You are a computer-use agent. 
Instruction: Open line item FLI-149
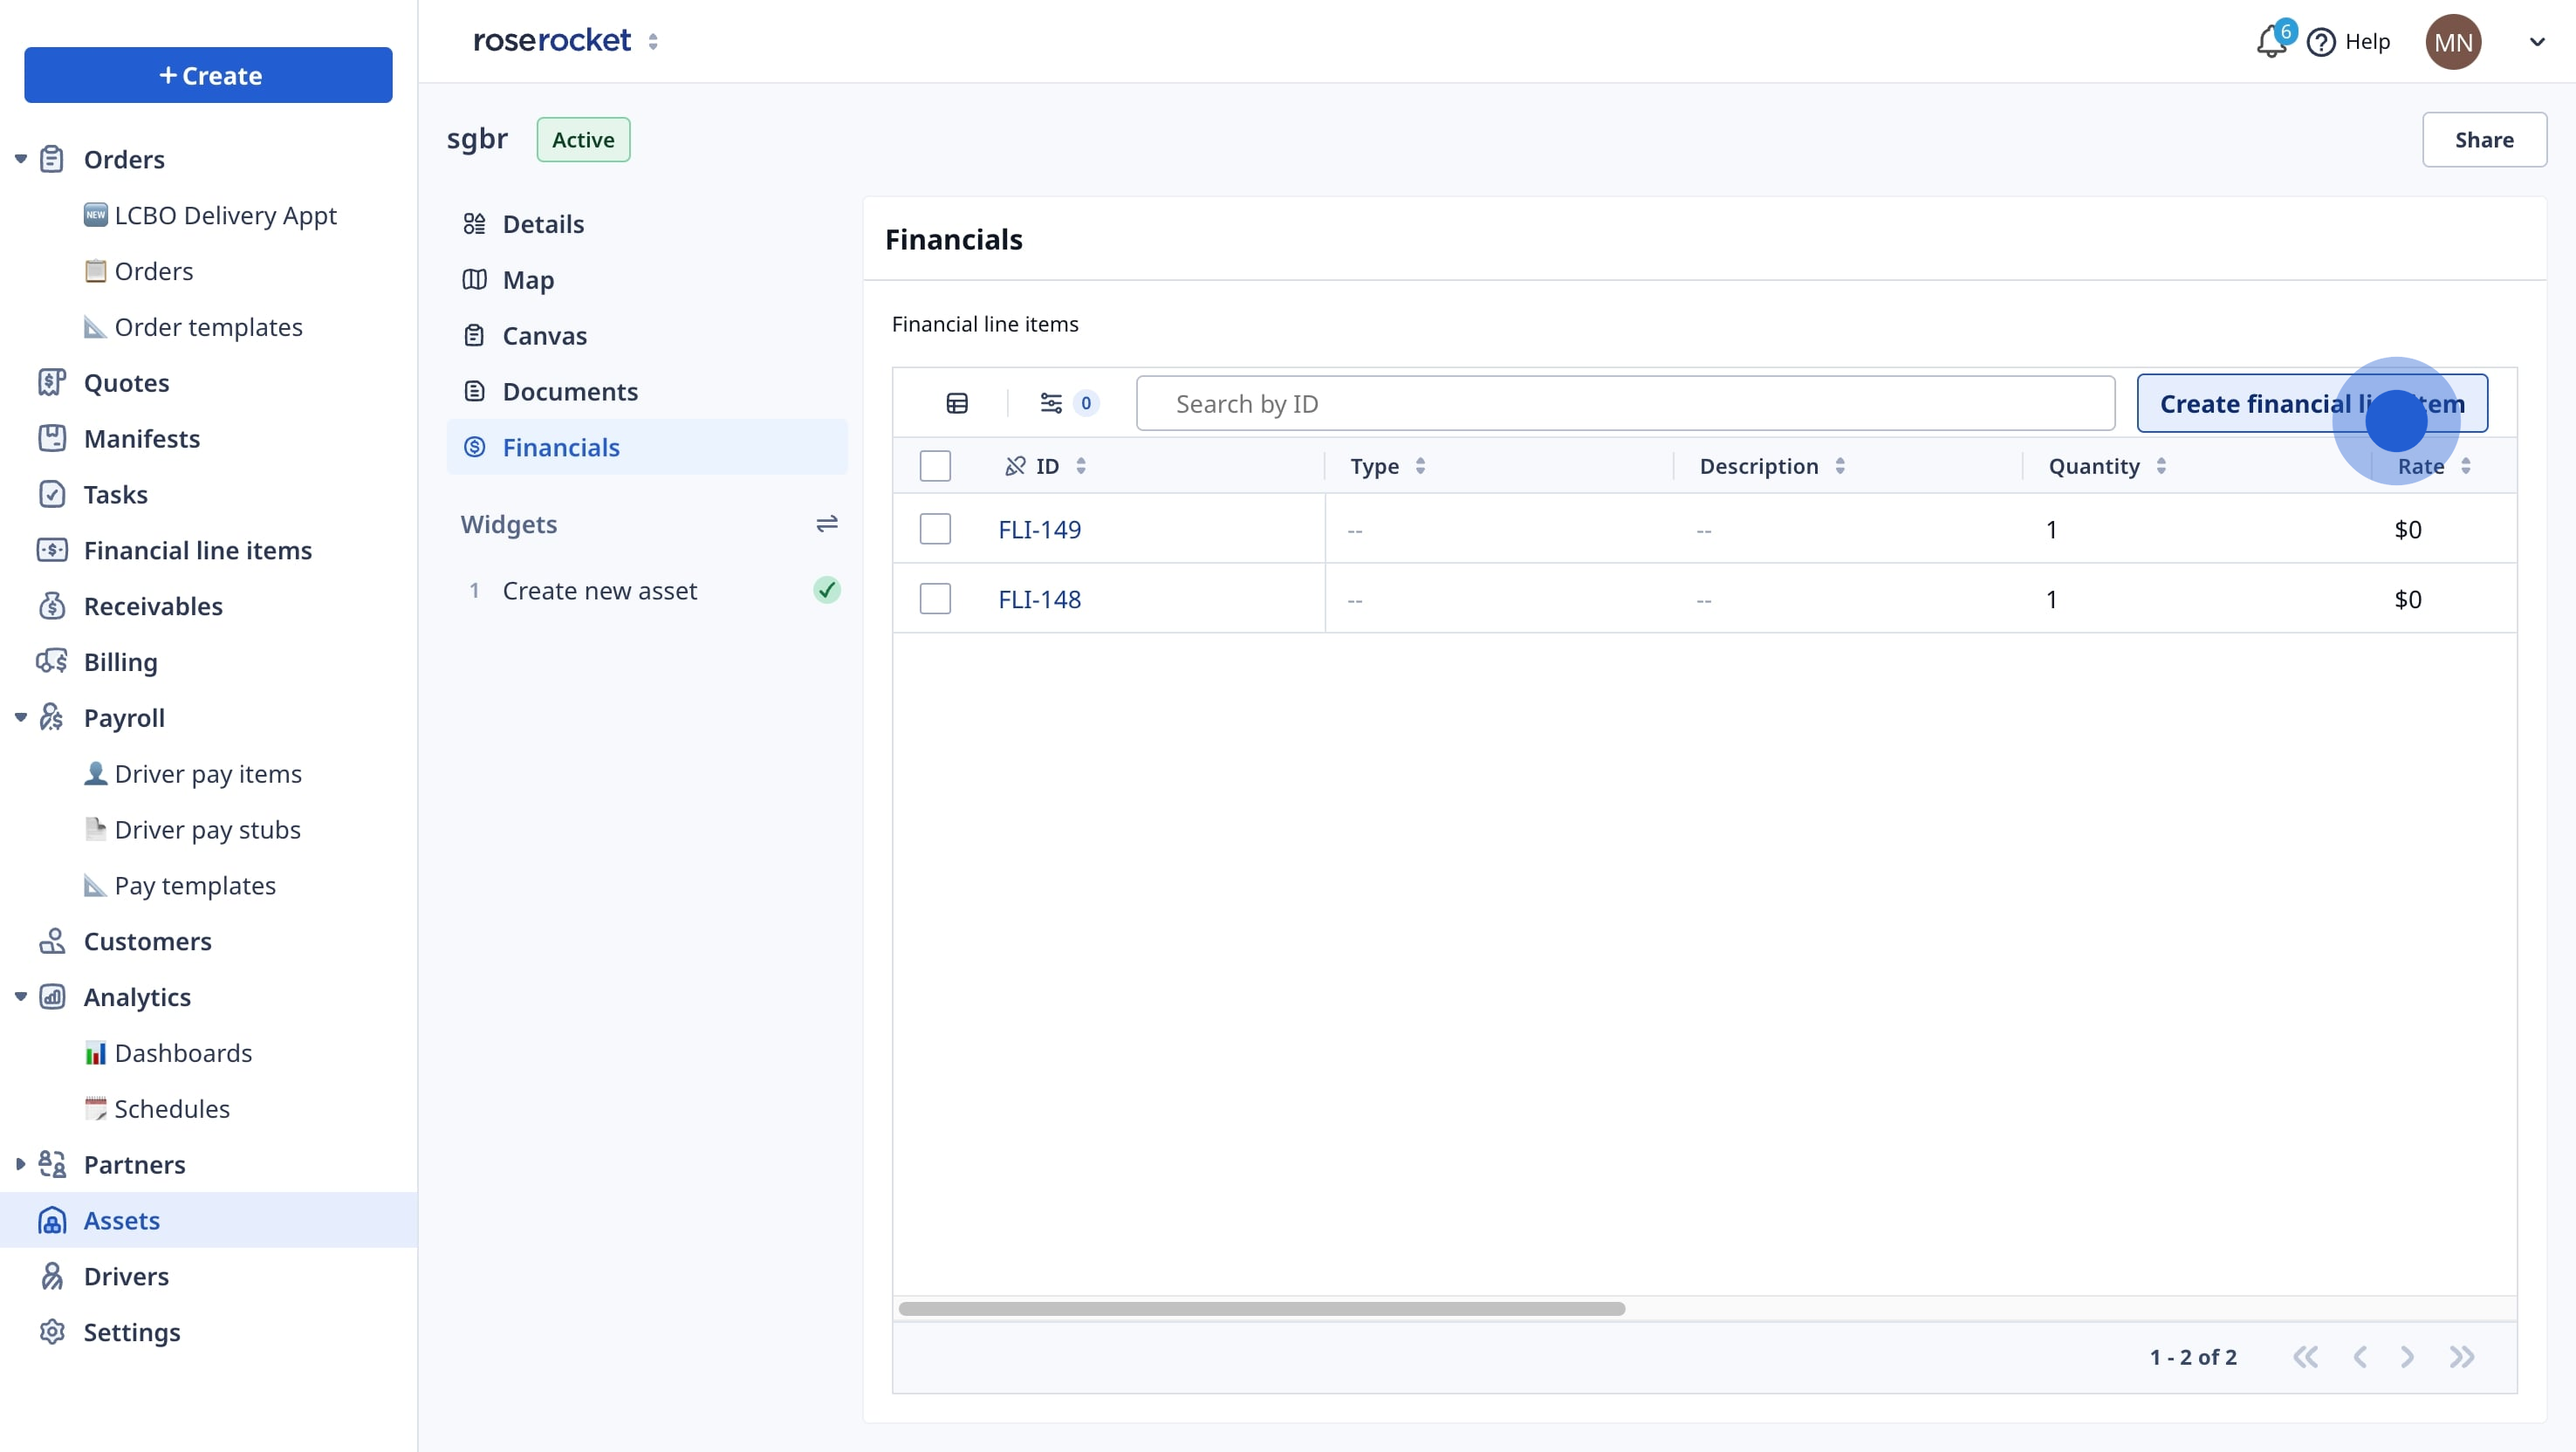tap(1040, 529)
